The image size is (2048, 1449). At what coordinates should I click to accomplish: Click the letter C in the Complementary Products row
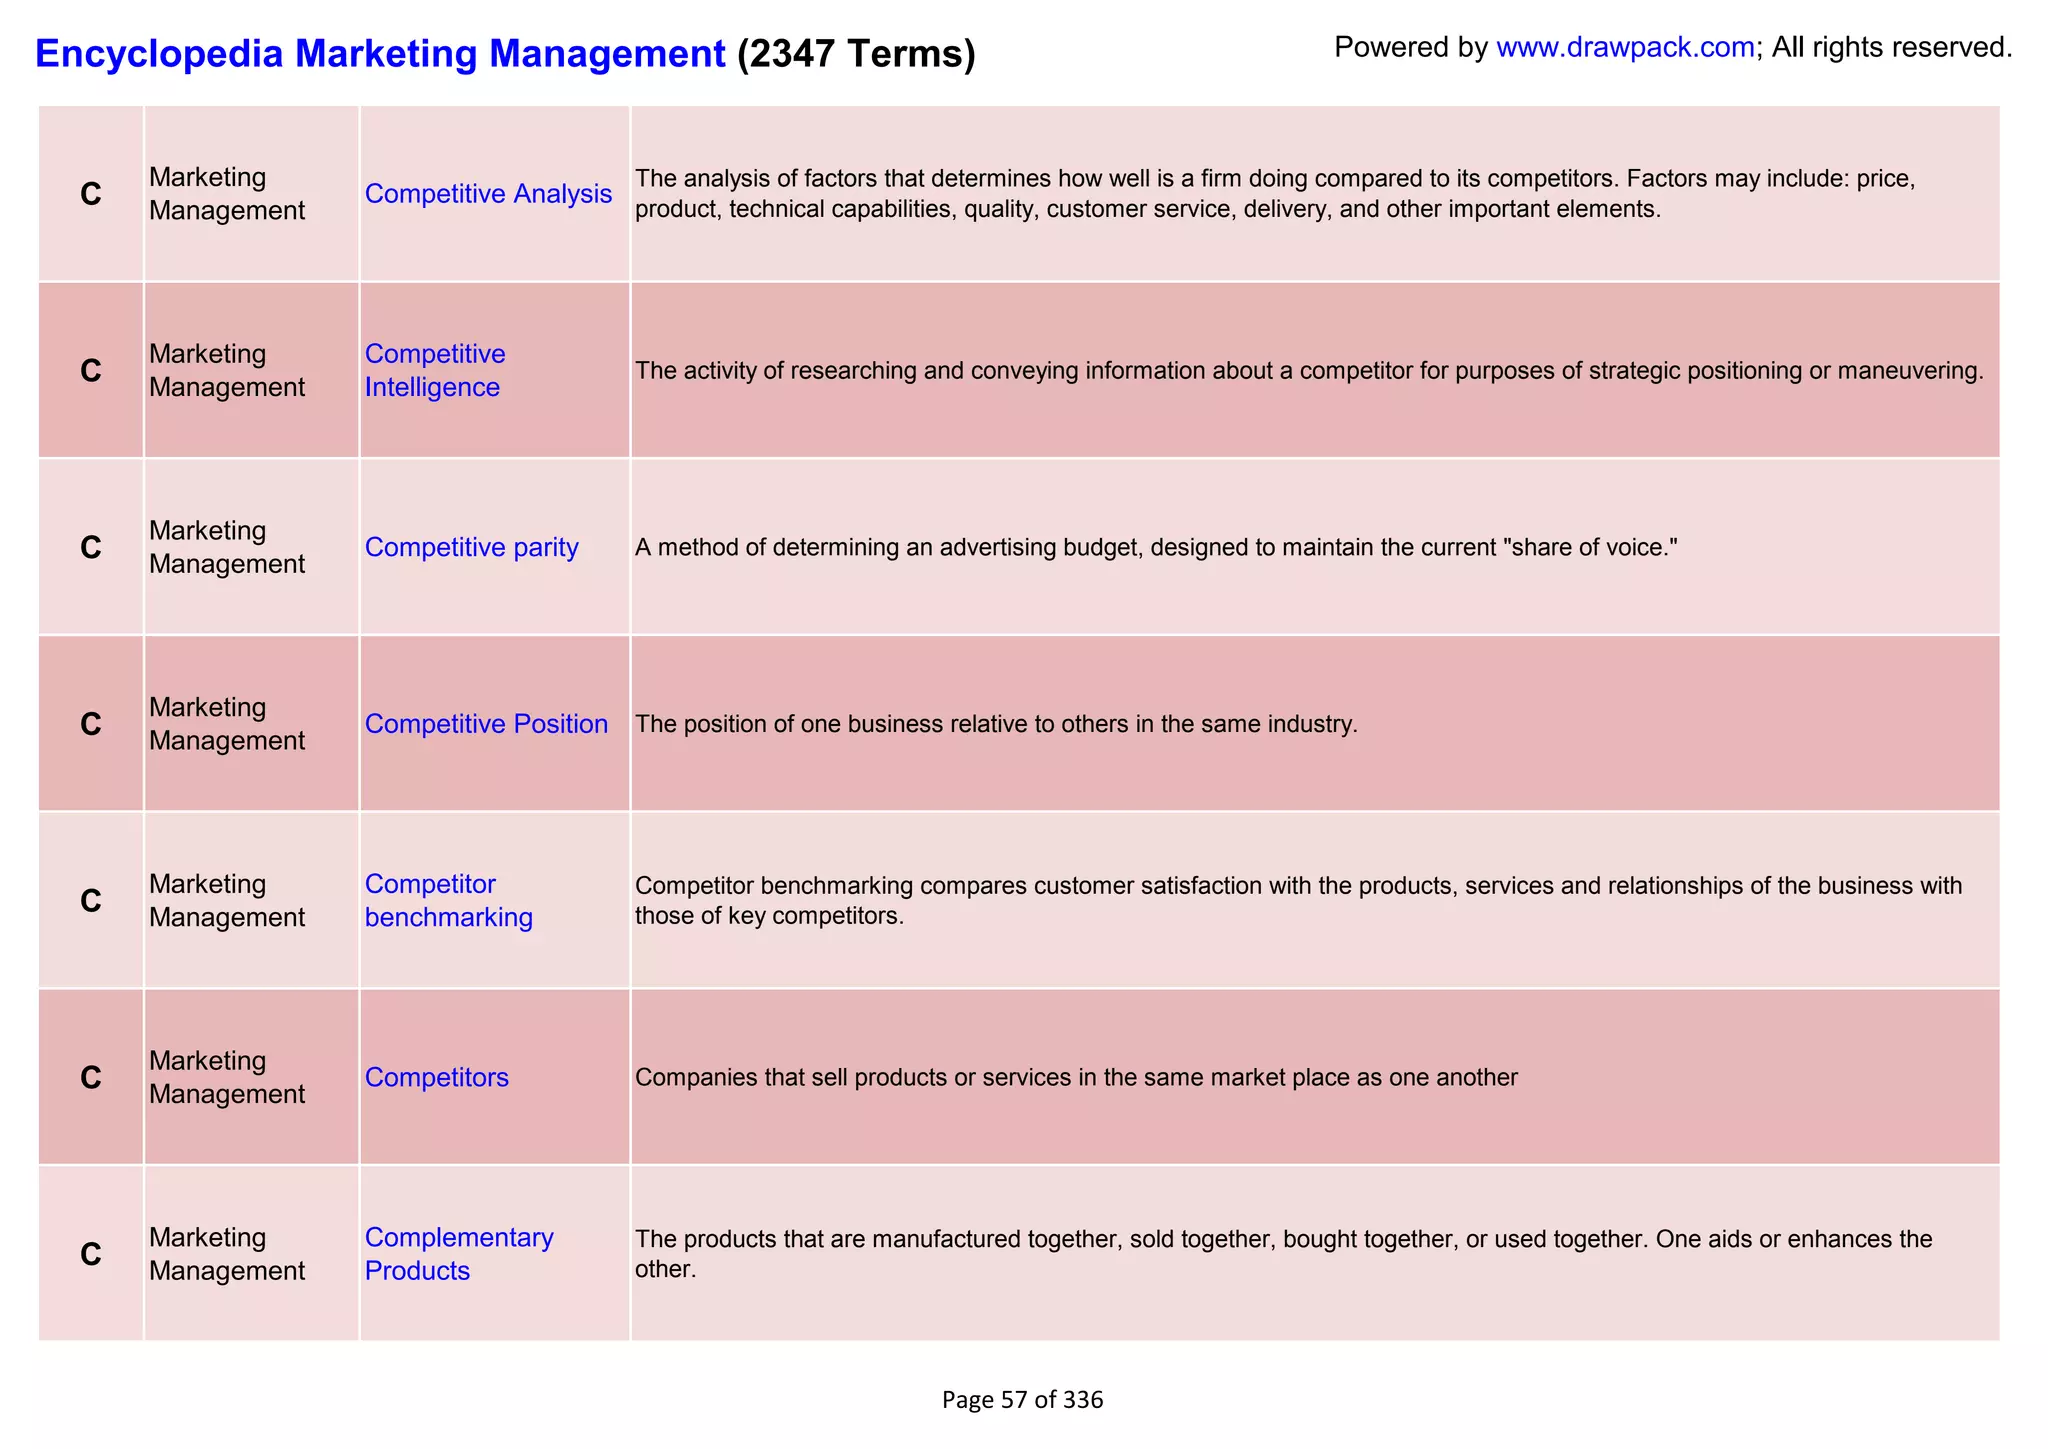click(x=91, y=1254)
